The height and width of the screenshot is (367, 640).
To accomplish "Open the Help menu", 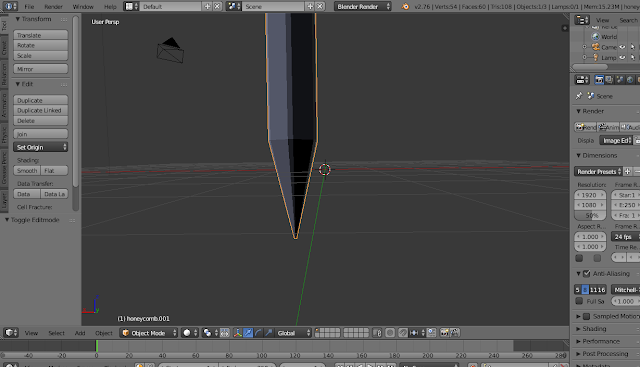I will (x=110, y=7).
